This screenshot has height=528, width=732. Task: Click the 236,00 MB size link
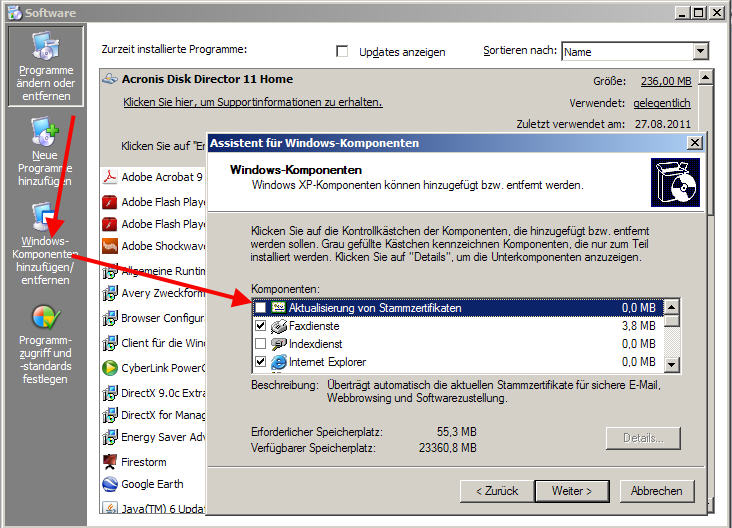click(666, 81)
